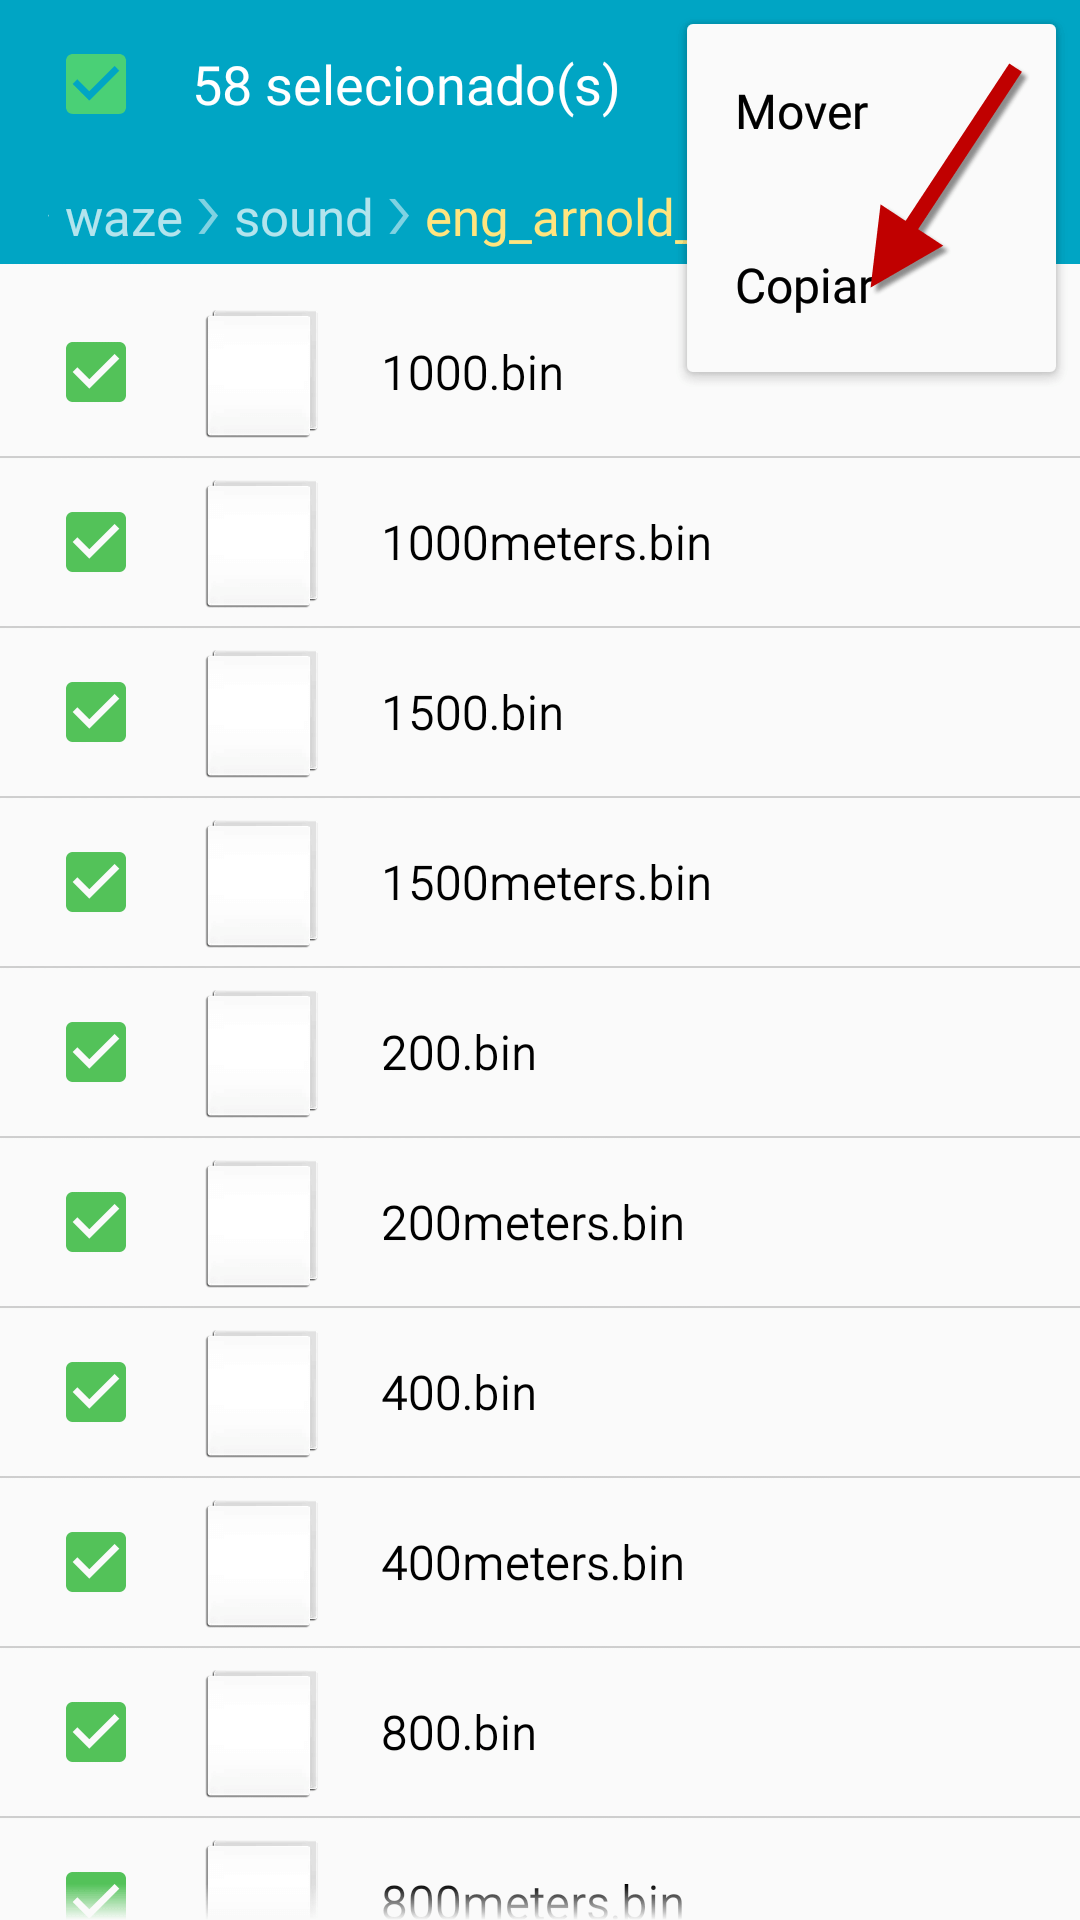This screenshot has height=1920, width=1080.
Task: Uncheck the 200.bin checkbox
Action: 96,1052
